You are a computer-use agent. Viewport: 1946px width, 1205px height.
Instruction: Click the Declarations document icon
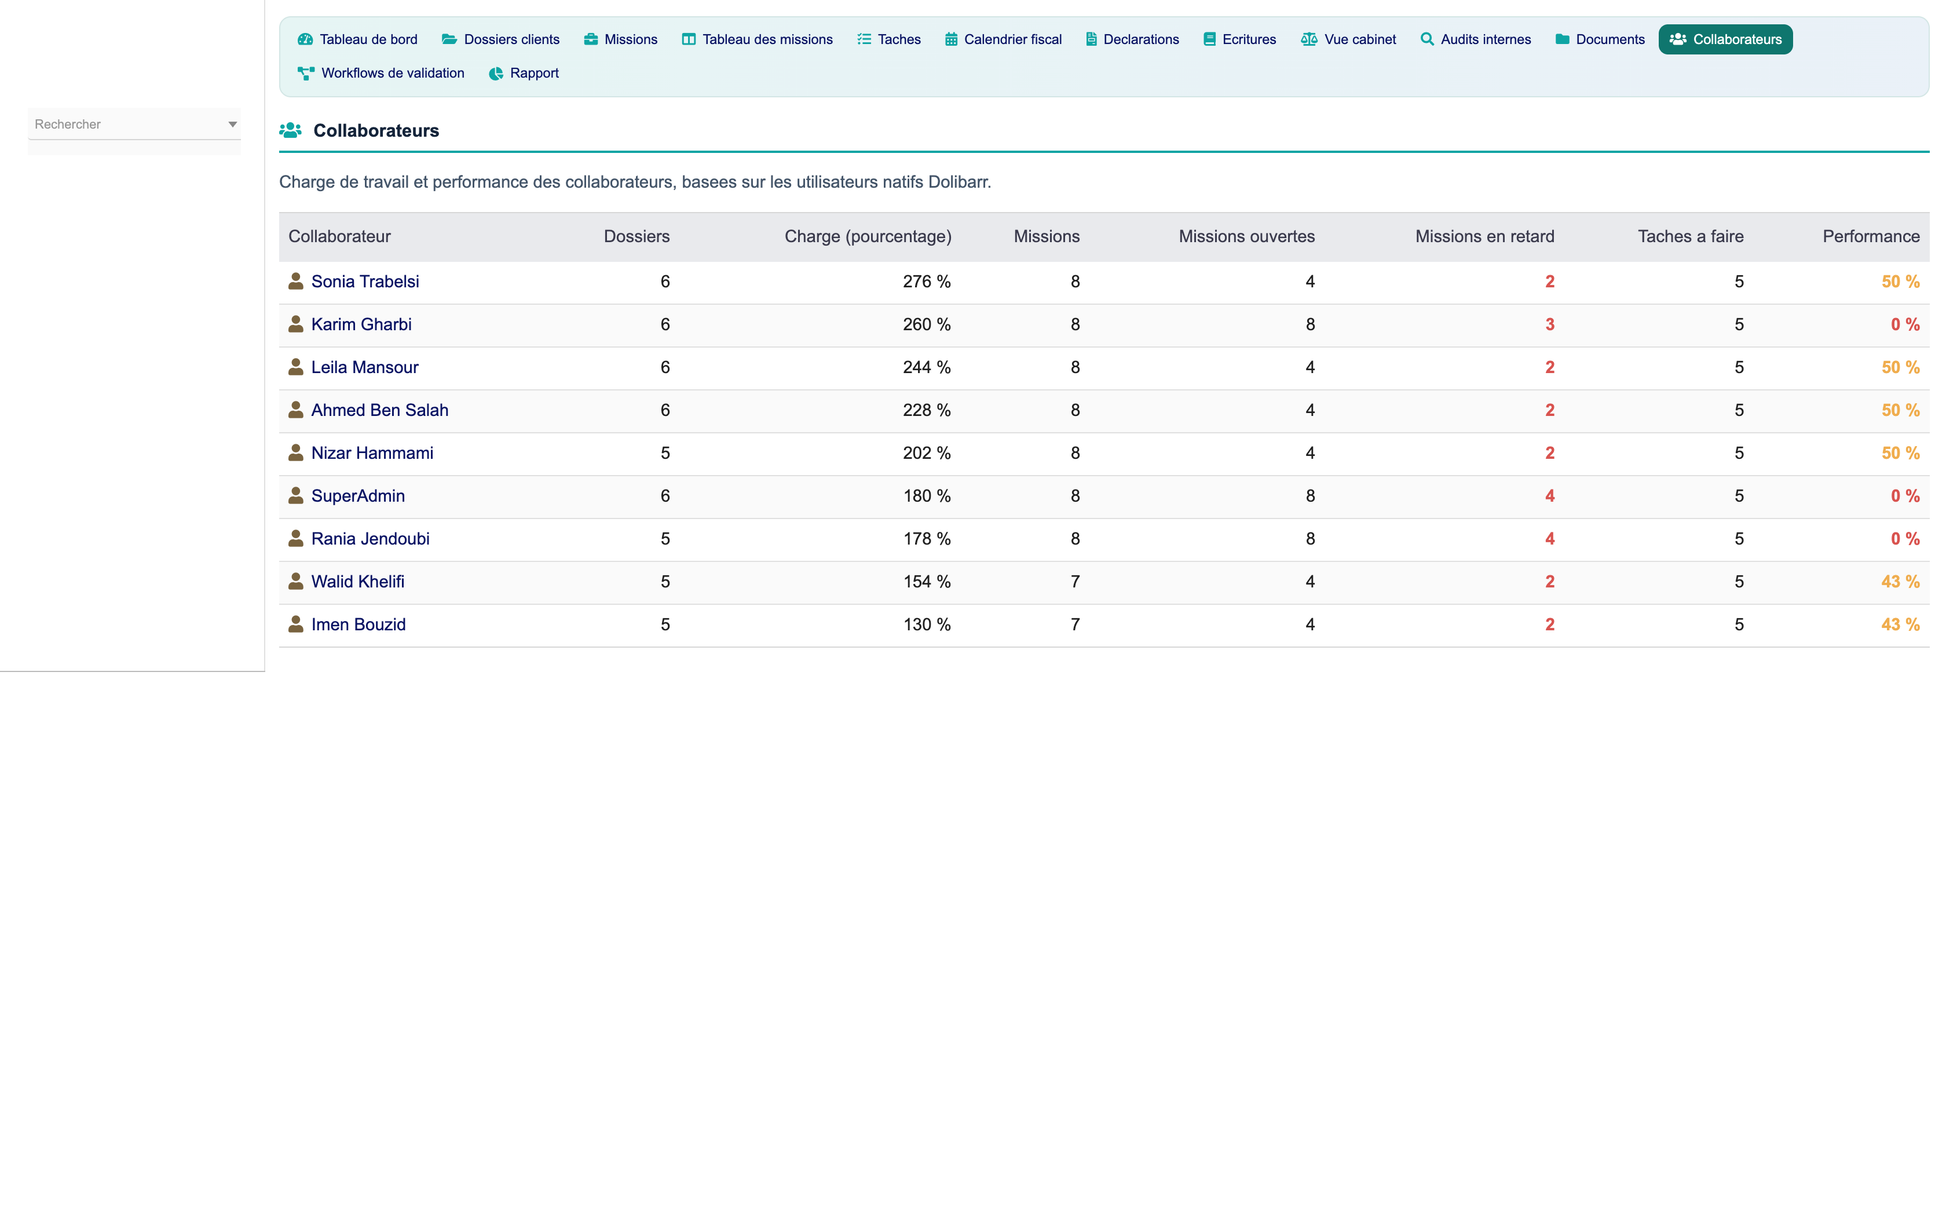click(1091, 40)
